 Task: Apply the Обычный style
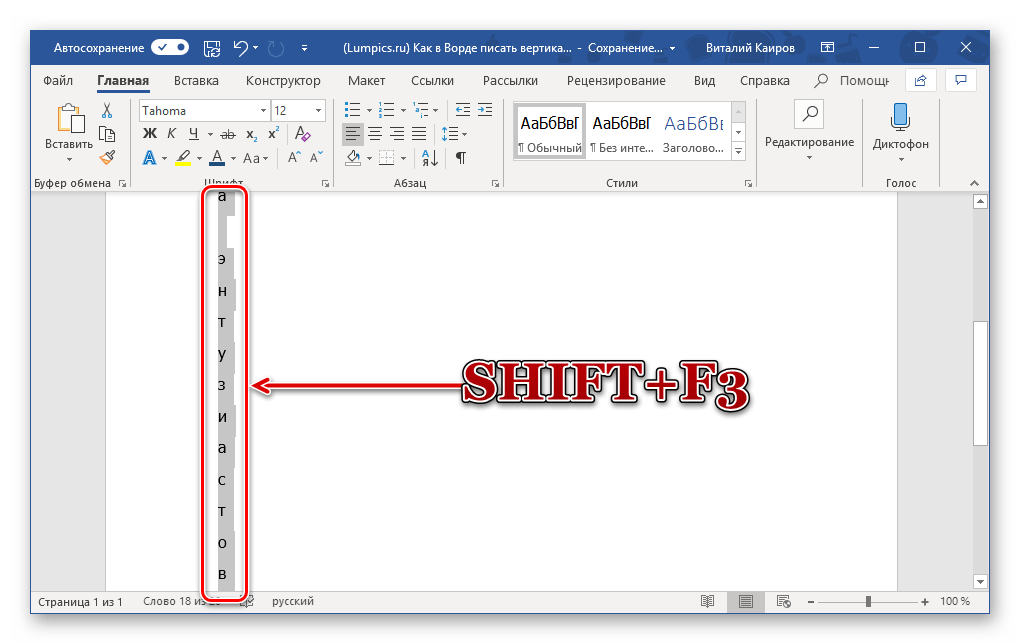pos(549,131)
